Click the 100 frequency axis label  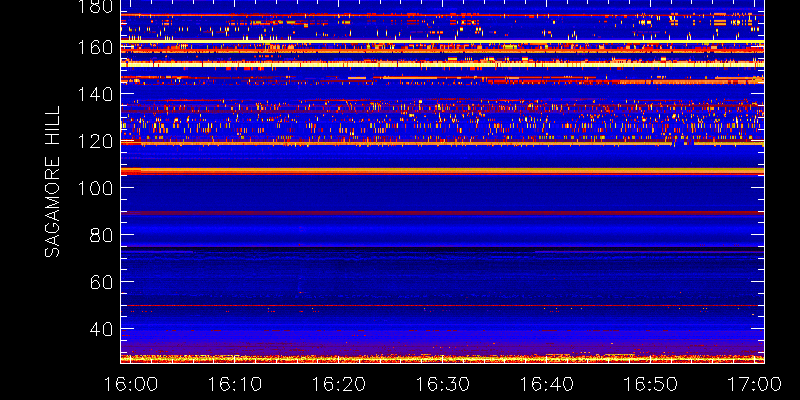(95, 188)
